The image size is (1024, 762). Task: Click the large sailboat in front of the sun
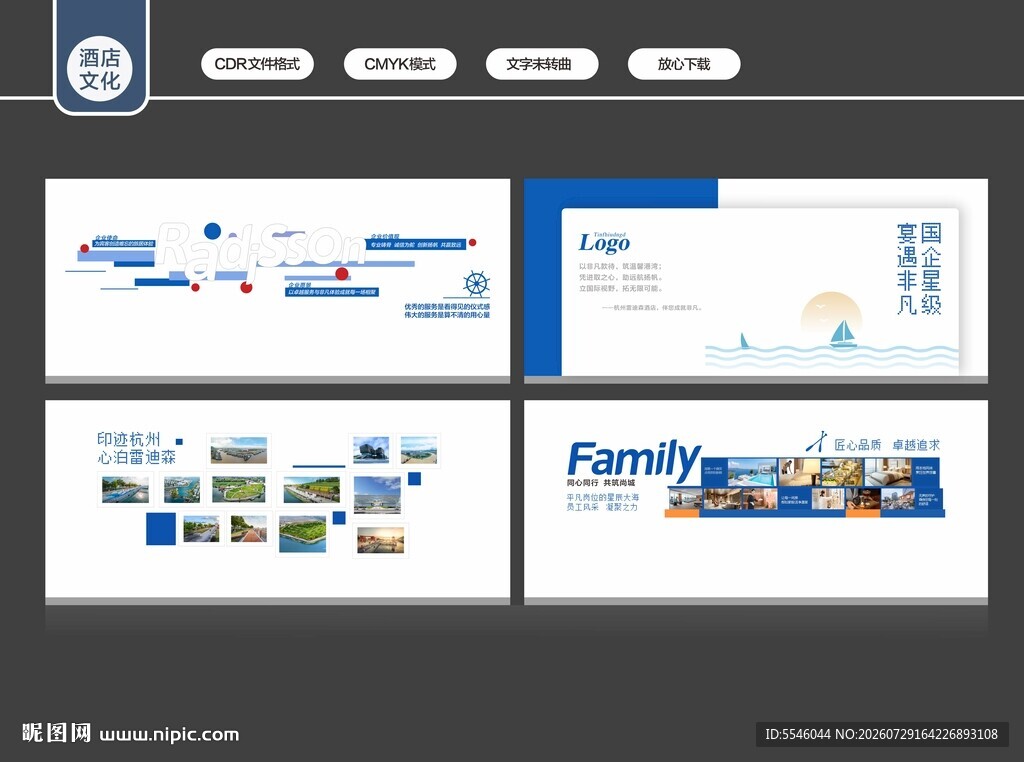click(x=842, y=333)
